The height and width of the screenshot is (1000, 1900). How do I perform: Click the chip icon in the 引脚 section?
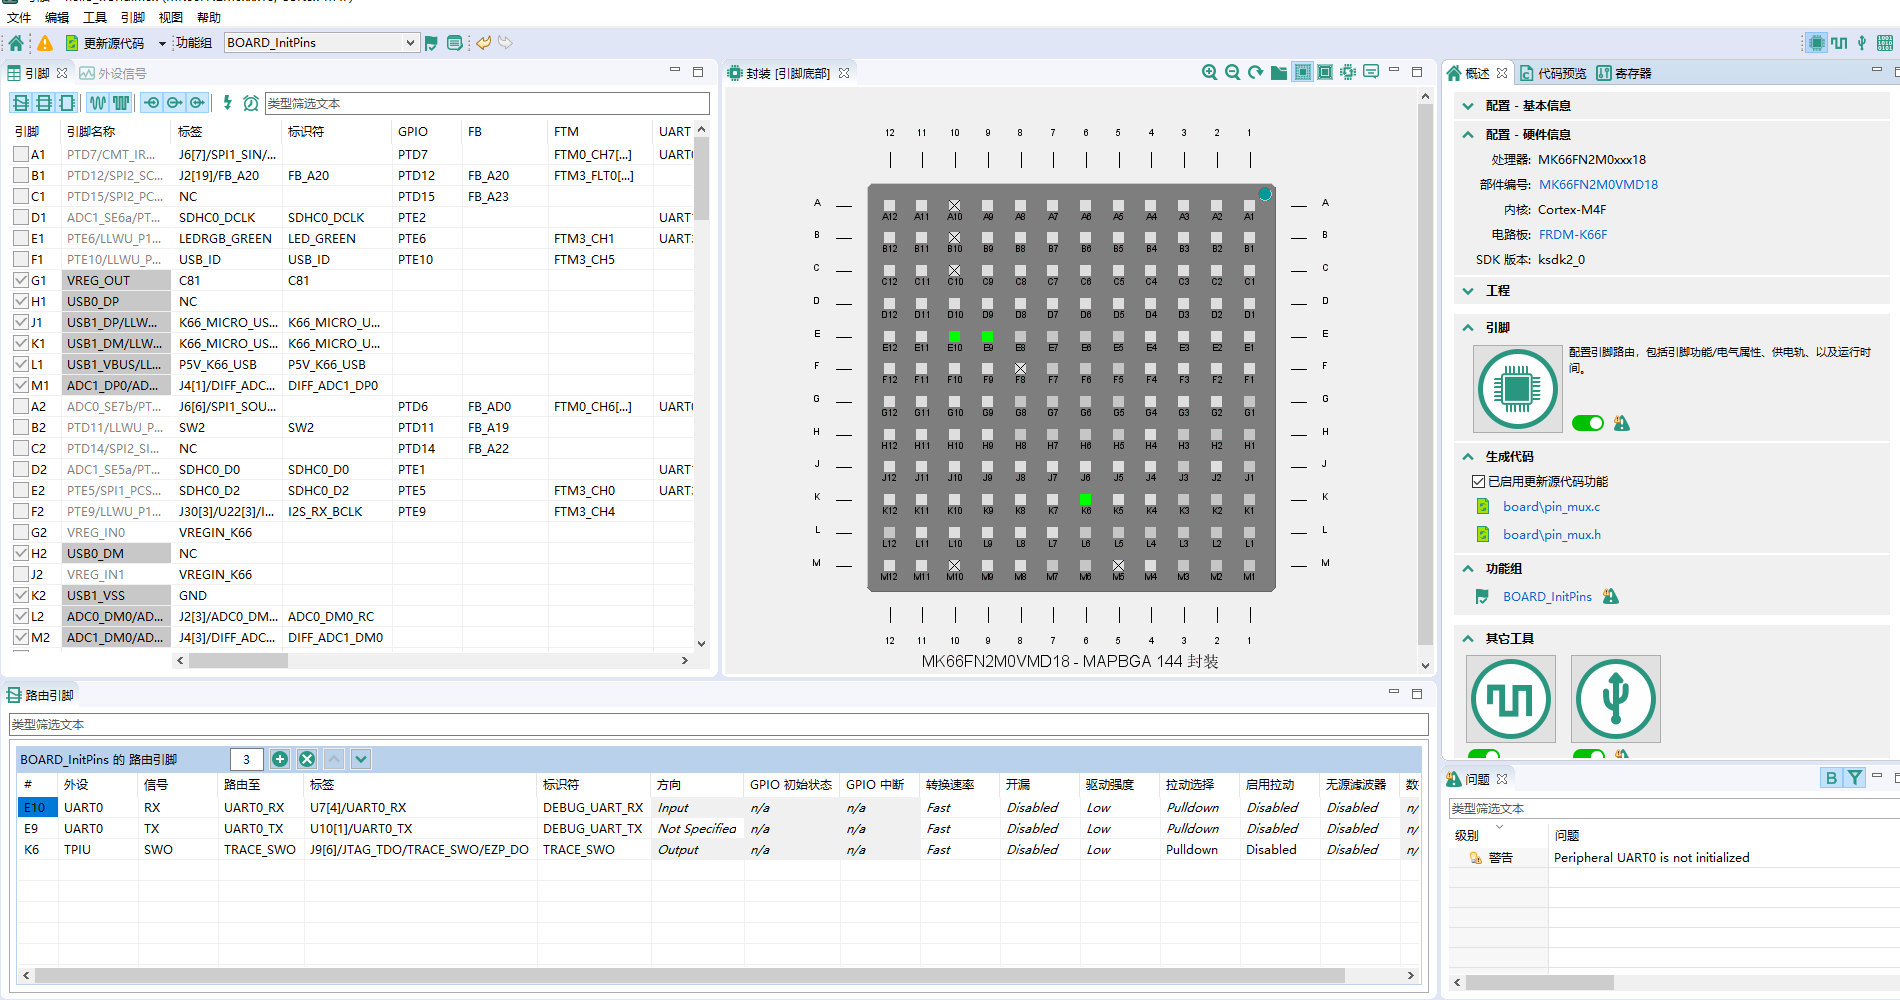click(x=1517, y=389)
